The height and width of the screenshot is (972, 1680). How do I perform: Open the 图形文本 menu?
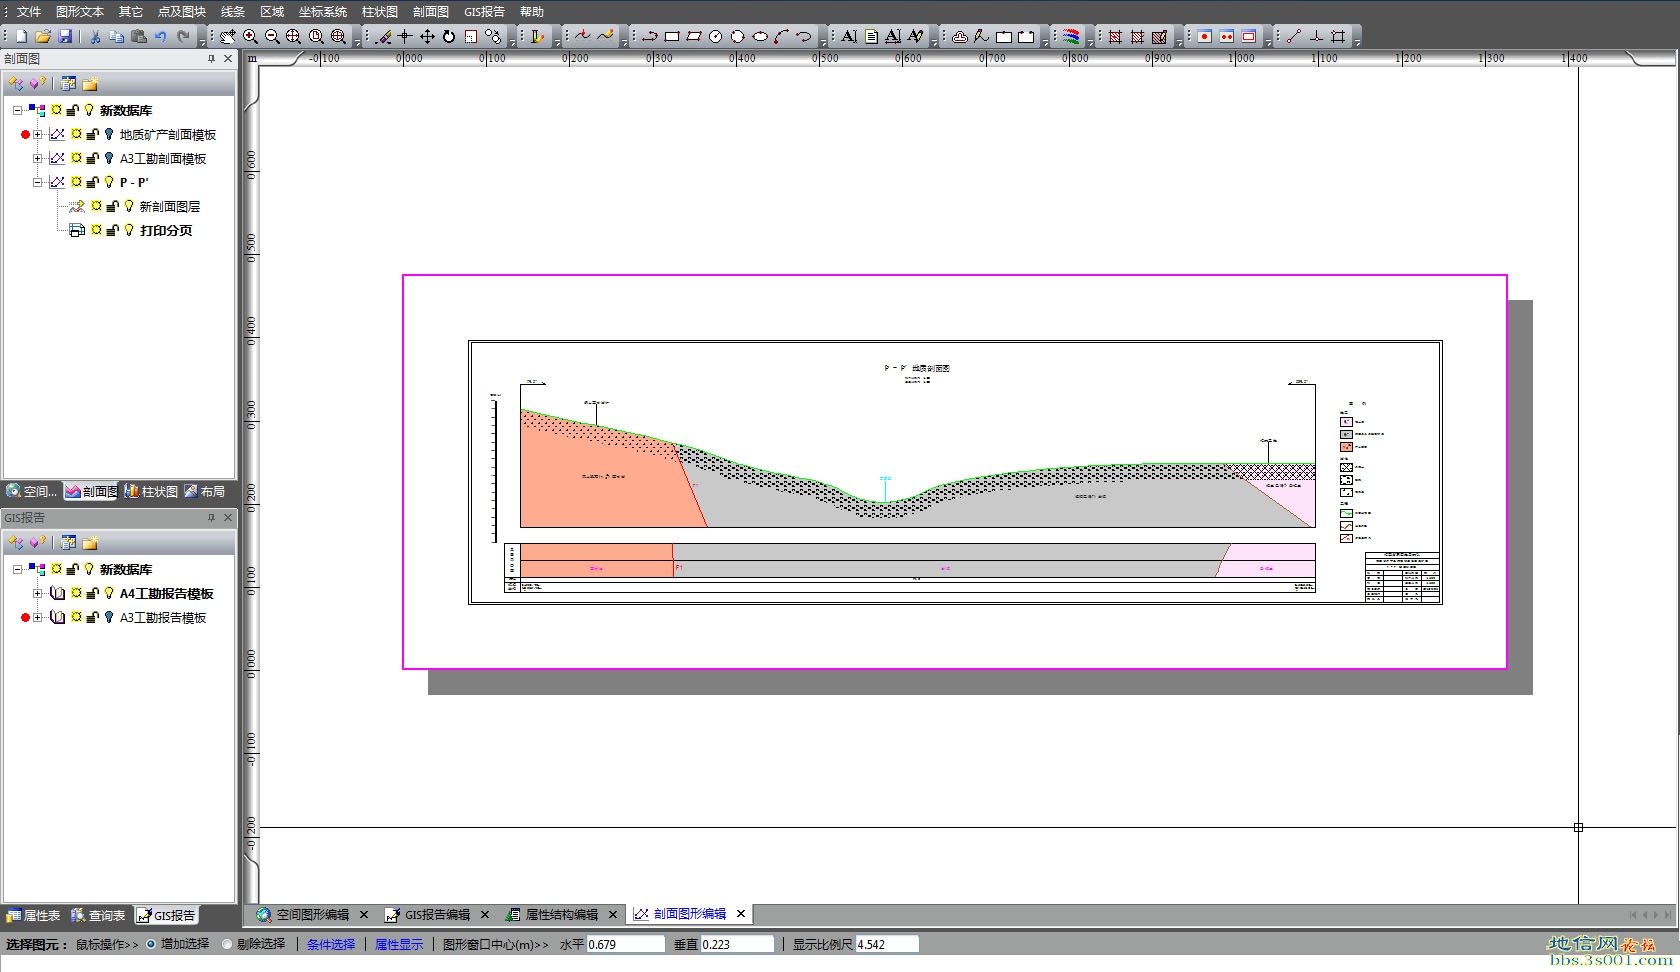pos(80,12)
